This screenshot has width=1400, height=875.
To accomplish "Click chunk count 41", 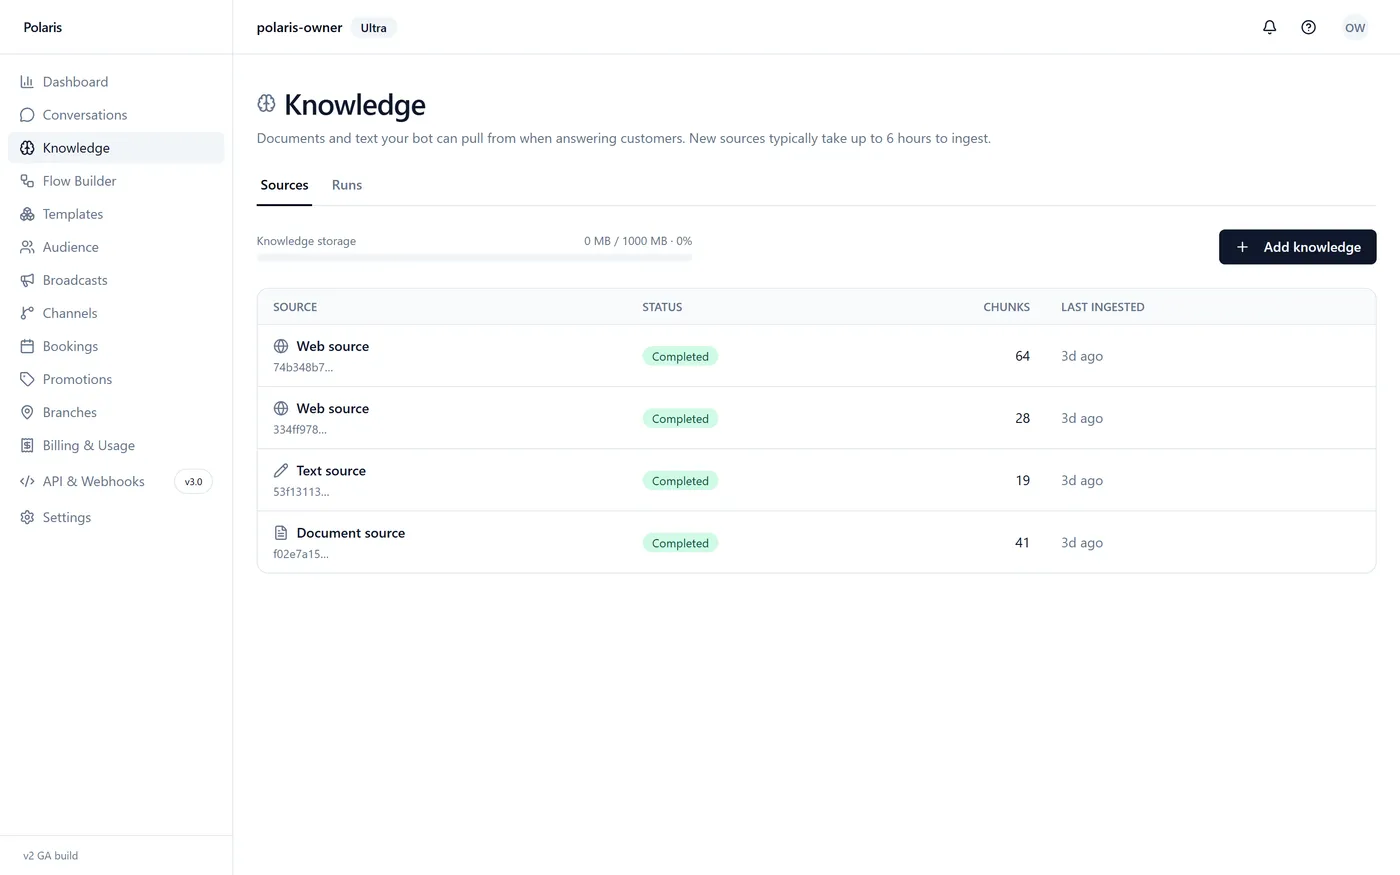I will coord(1022,542).
